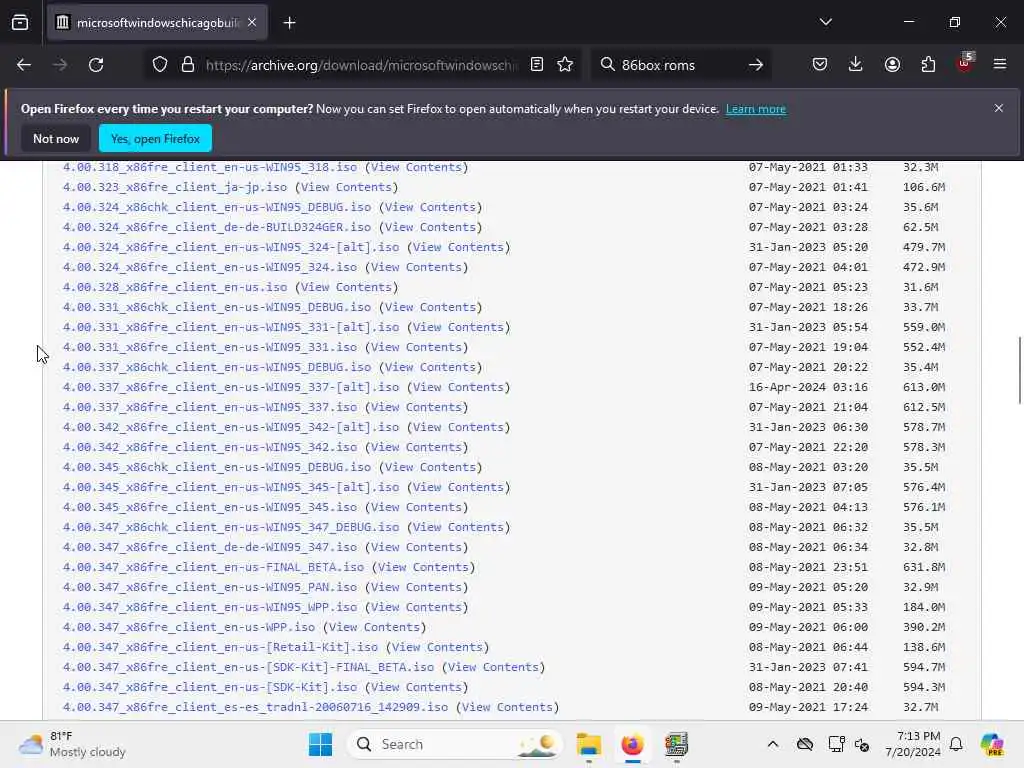Select the microsoftwindowschicagobuilds tab

[157, 23]
